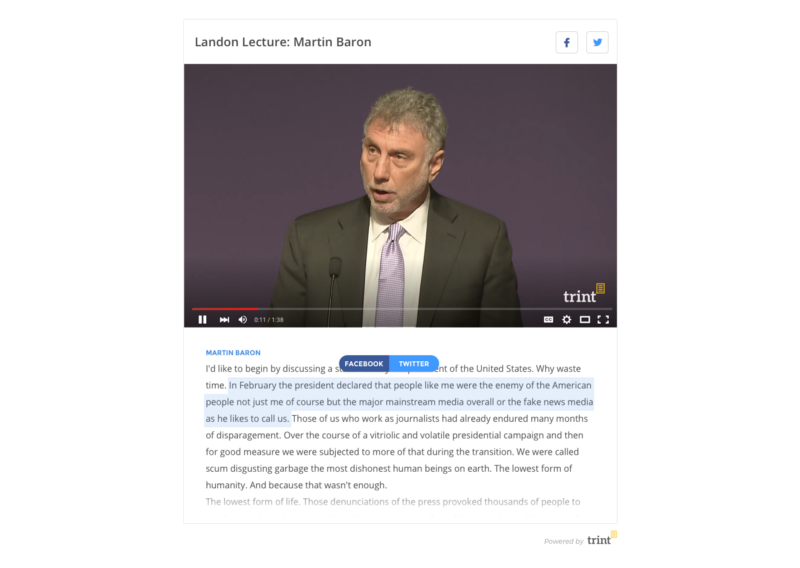Click the Martin Baron speaker label
800x568 pixels.
click(x=233, y=353)
